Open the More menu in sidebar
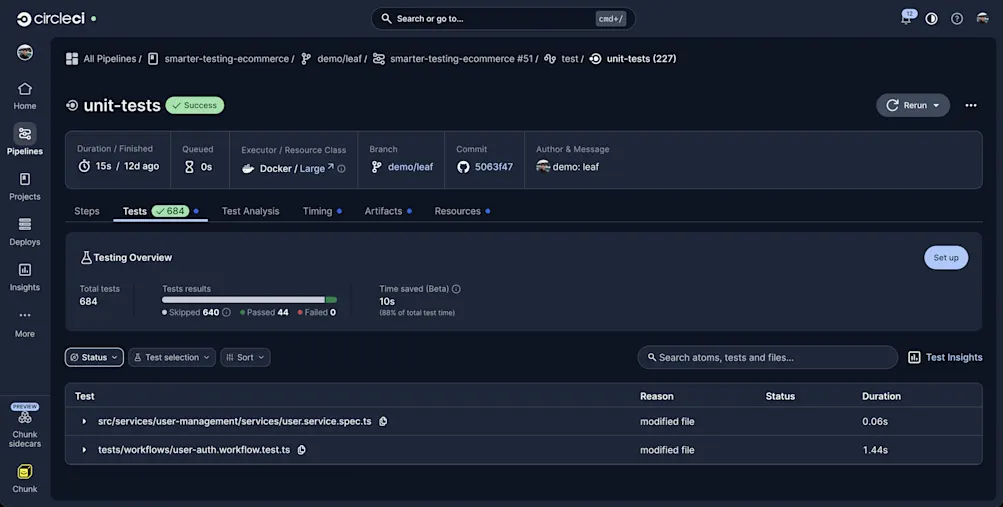The height and width of the screenshot is (507, 1003). [25, 323]
